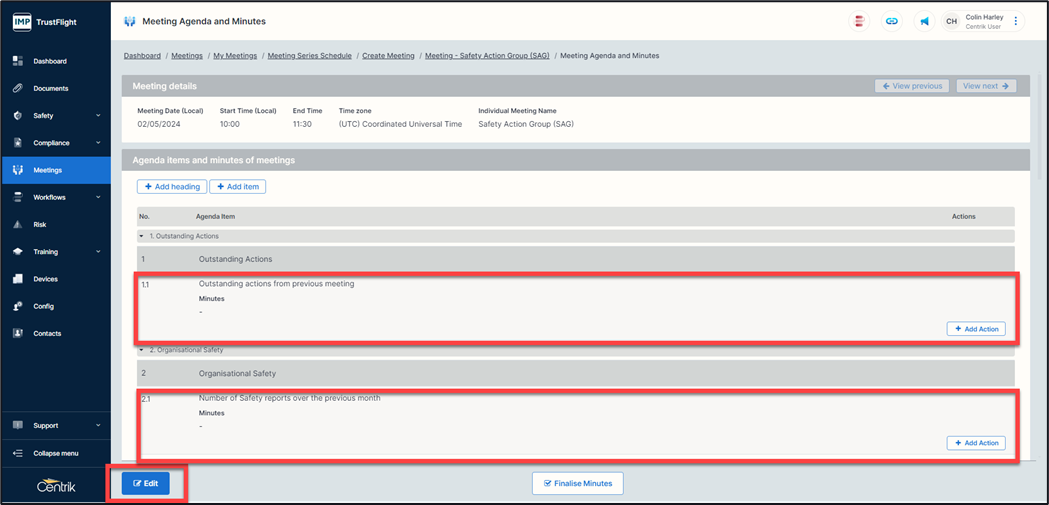The height and width of the screenshot is (505, 1049).
Task: Collapse the 1. Outstanding Actions section
Action: pyautogui.click(x=142, y=236)
